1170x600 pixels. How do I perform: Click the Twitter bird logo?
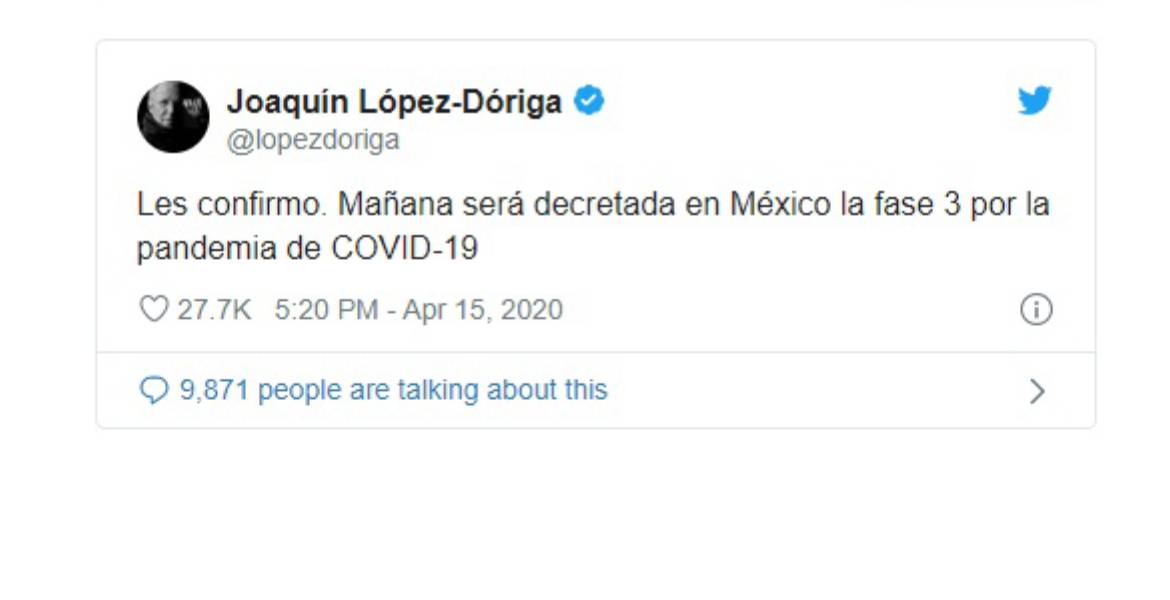coord(1035,101)
